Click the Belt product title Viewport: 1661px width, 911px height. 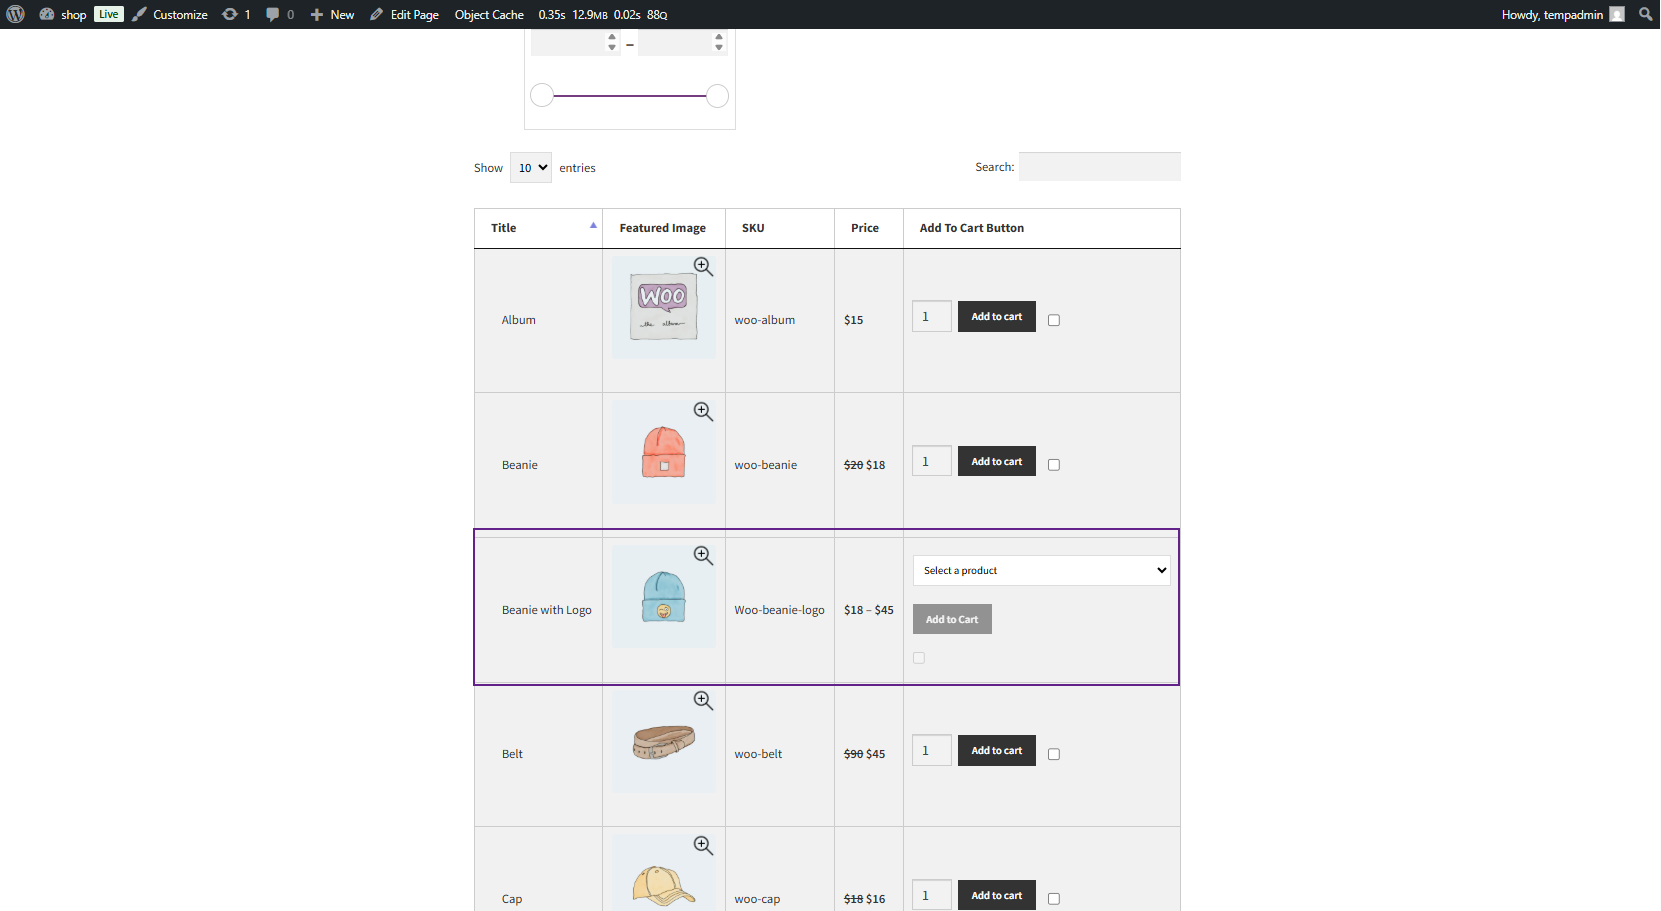pos(512,754)
